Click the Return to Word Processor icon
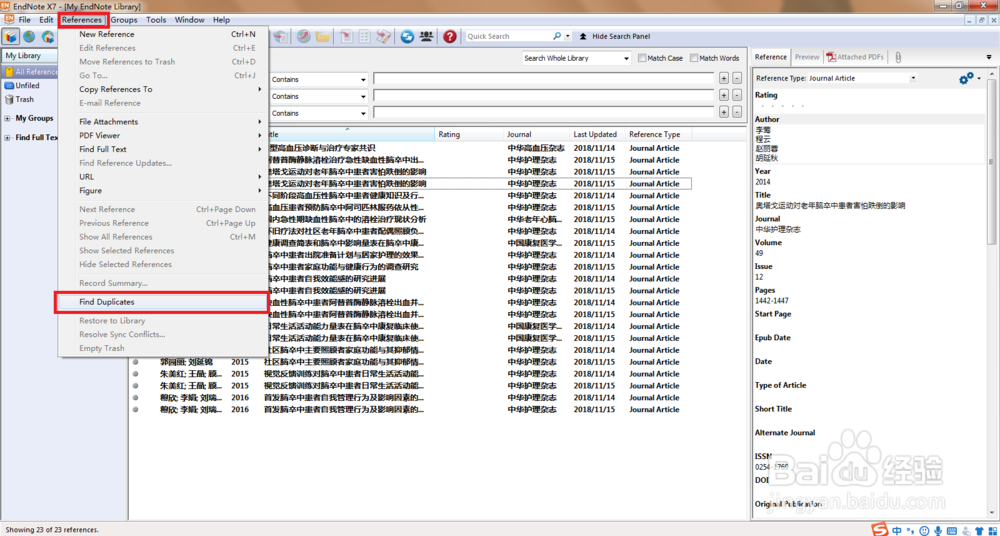The height and width of the screenshot is (536, 1000). [383, 36]
